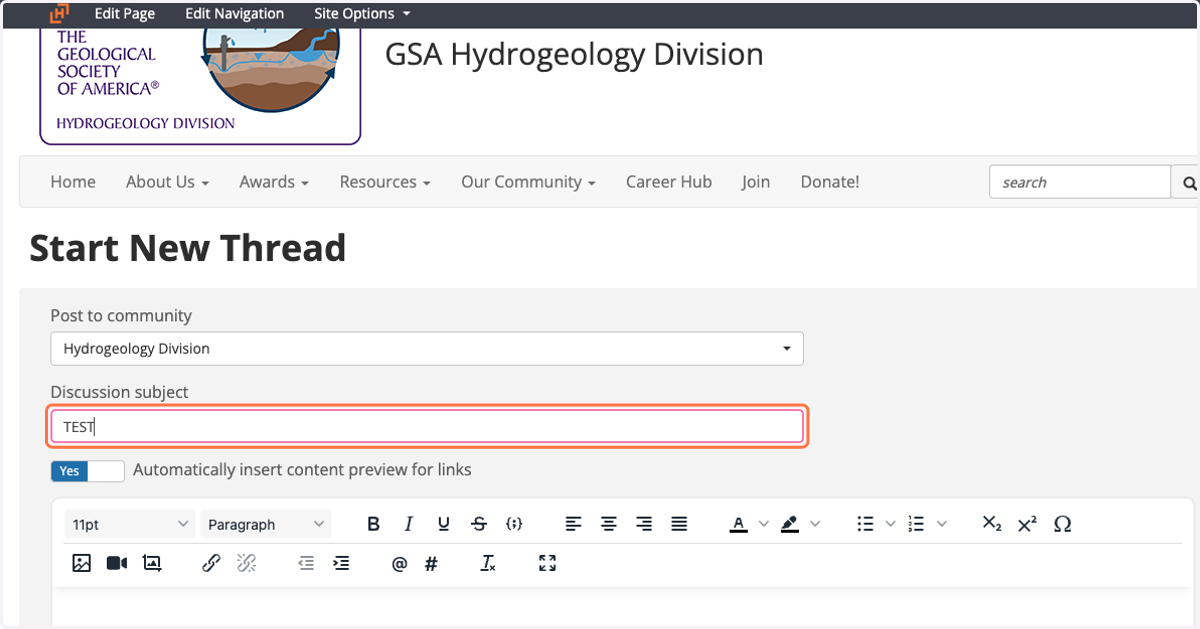Apply italic formatting
The image size is (1200, 629).
409,524
